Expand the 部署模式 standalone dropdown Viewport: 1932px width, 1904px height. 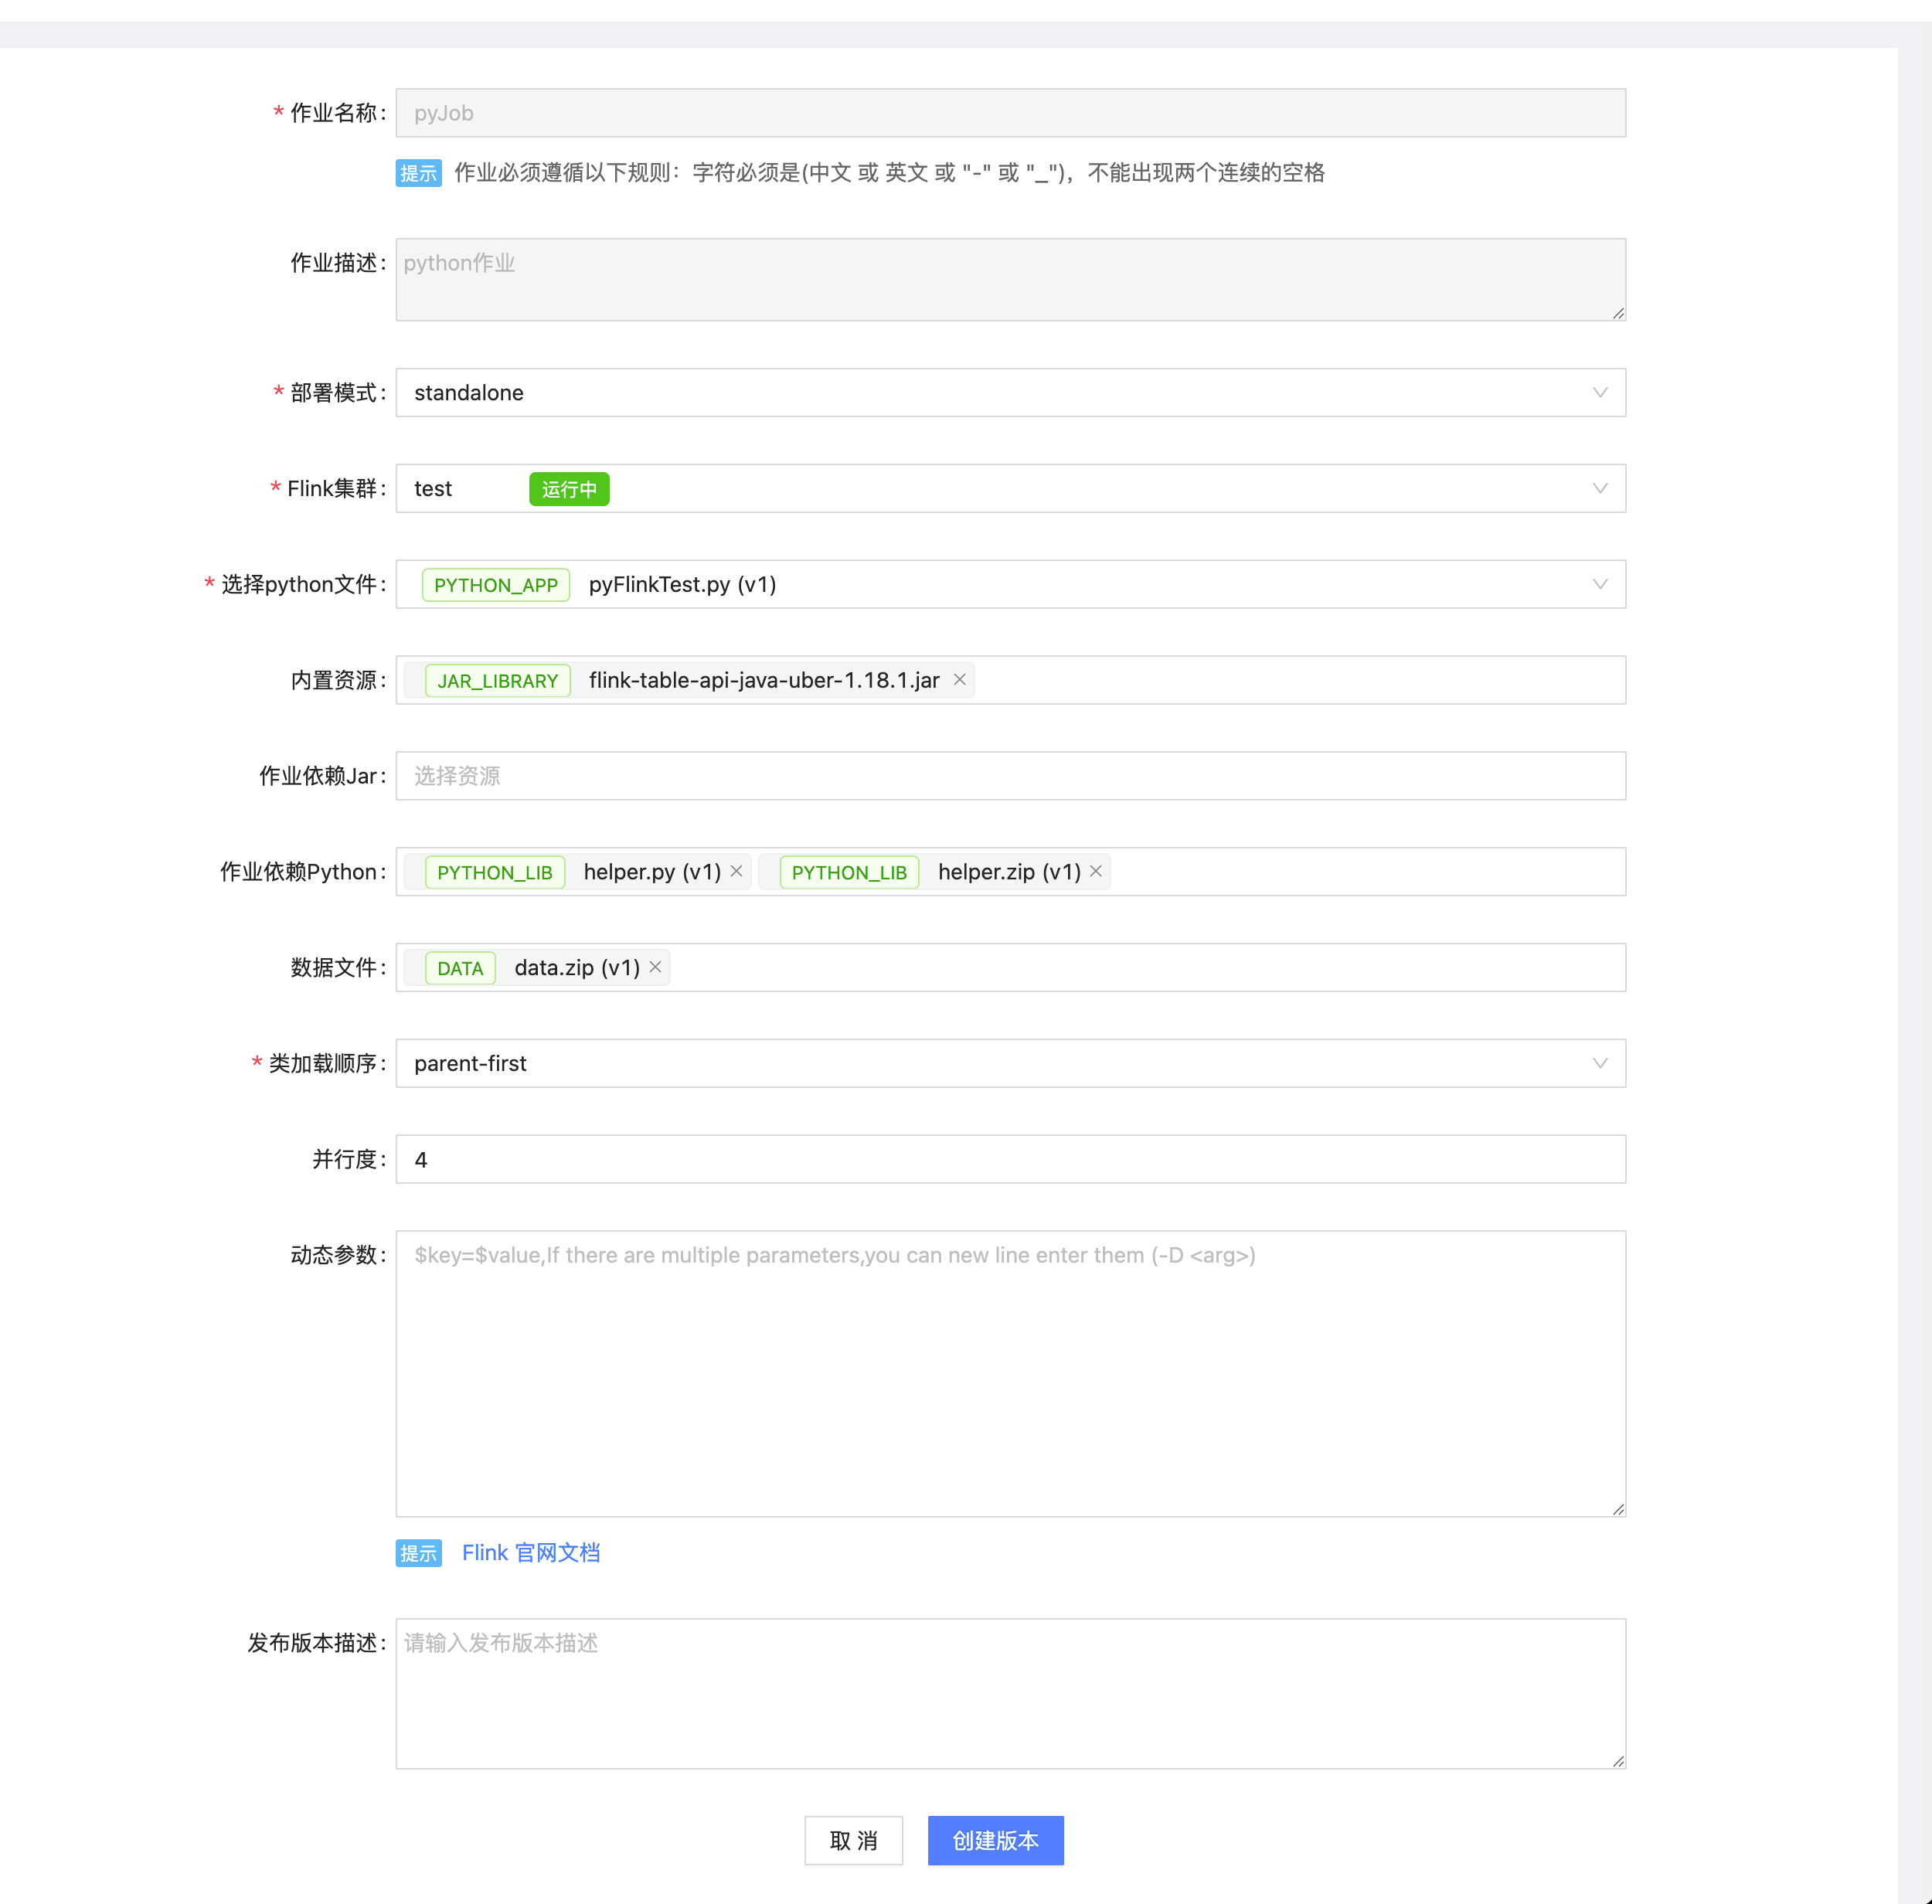[1599, 393]
